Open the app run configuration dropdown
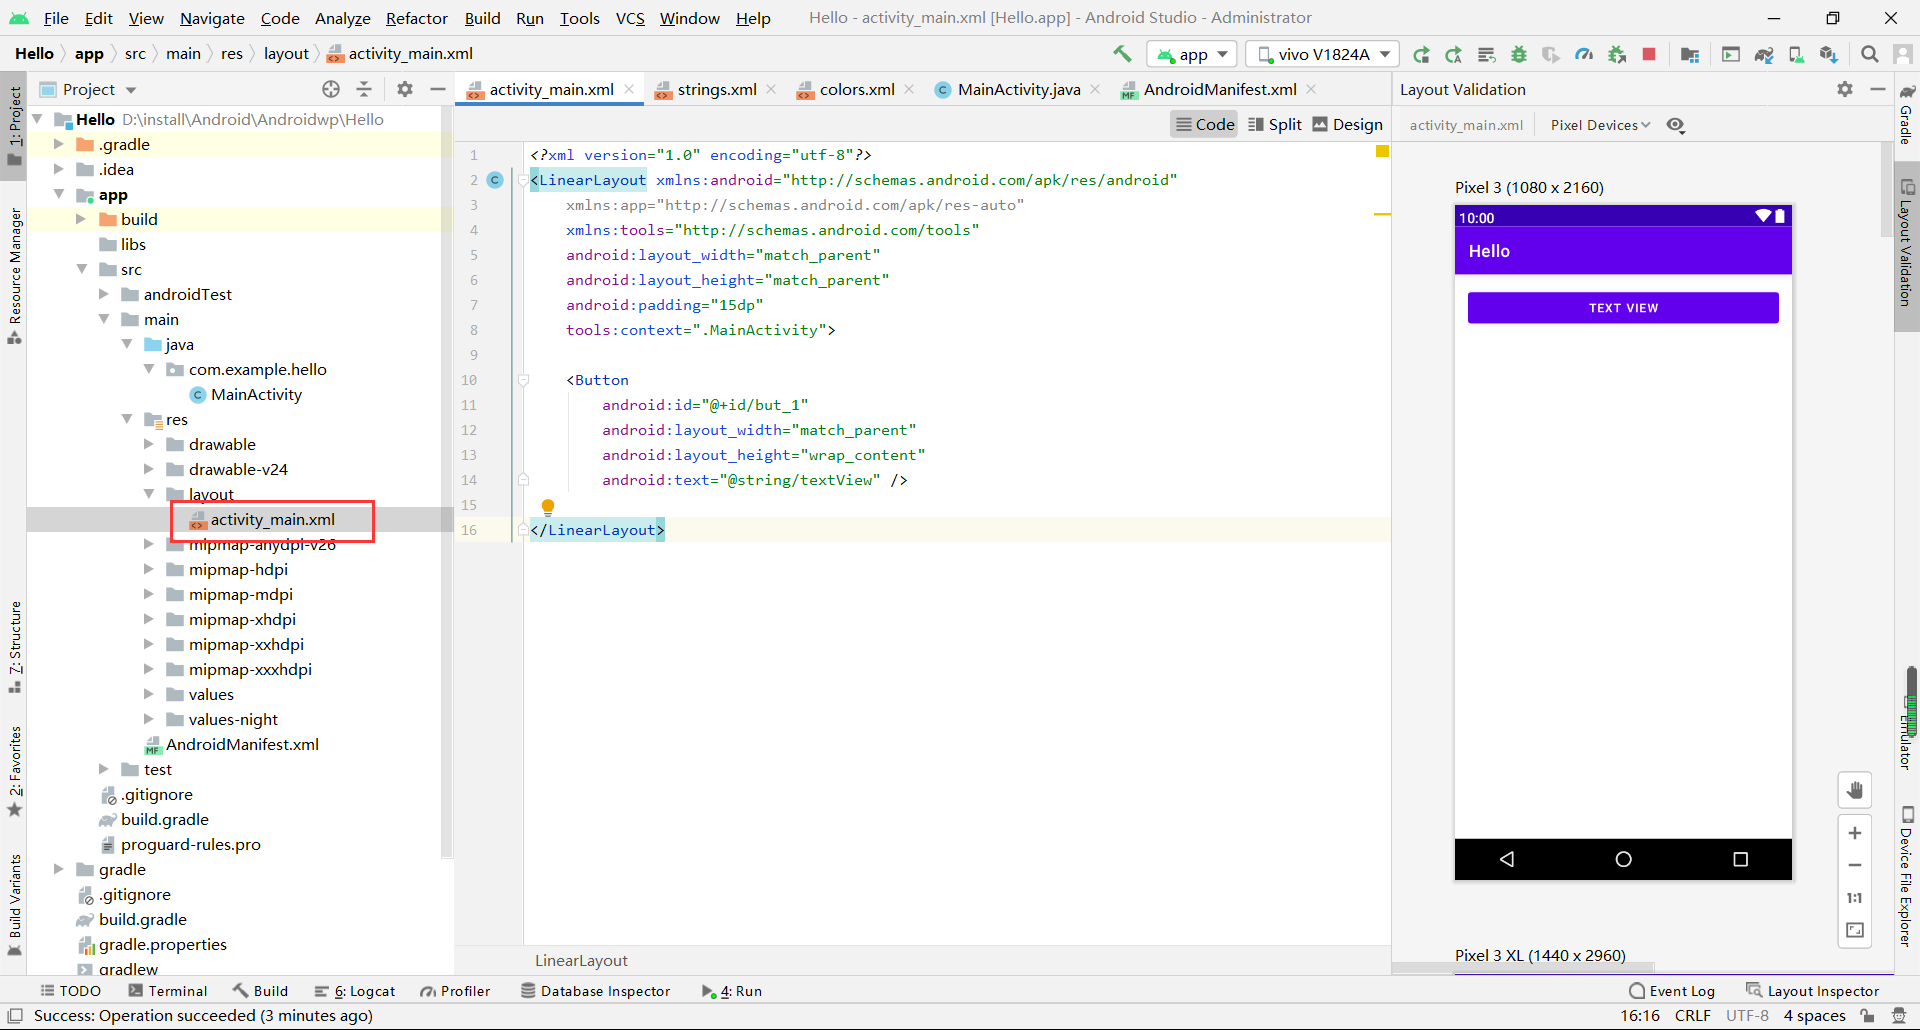Viewport: 1920px width, 1030px height. [x=1192, y=54]
